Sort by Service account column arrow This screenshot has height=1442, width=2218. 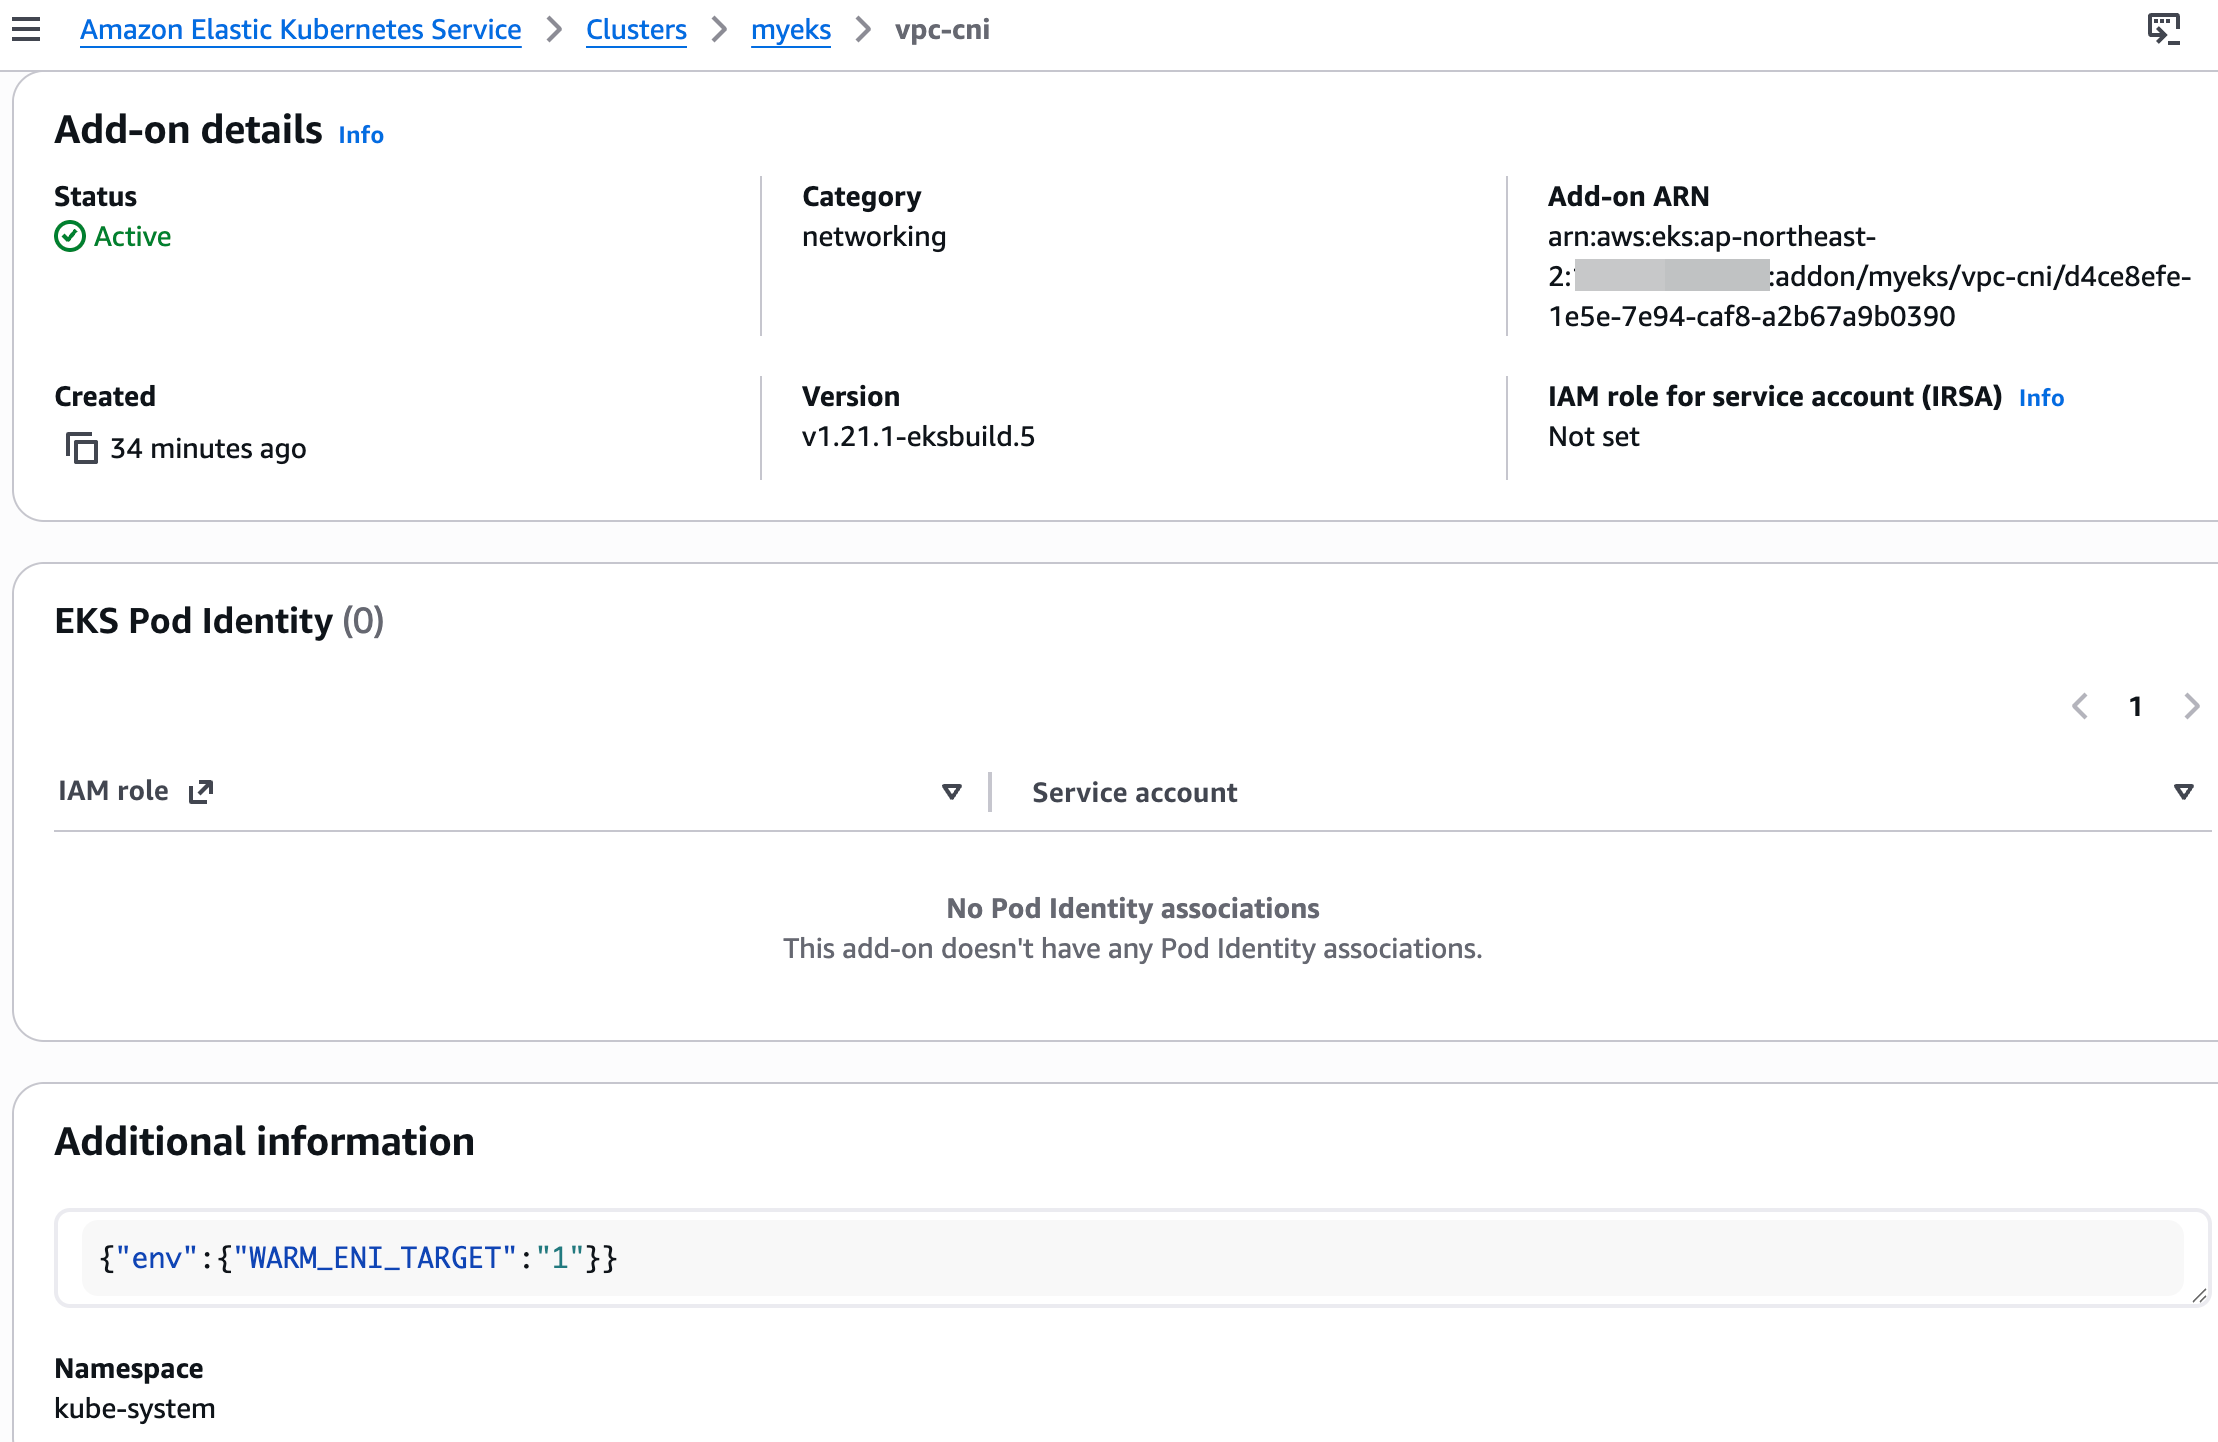[2183, 791]
